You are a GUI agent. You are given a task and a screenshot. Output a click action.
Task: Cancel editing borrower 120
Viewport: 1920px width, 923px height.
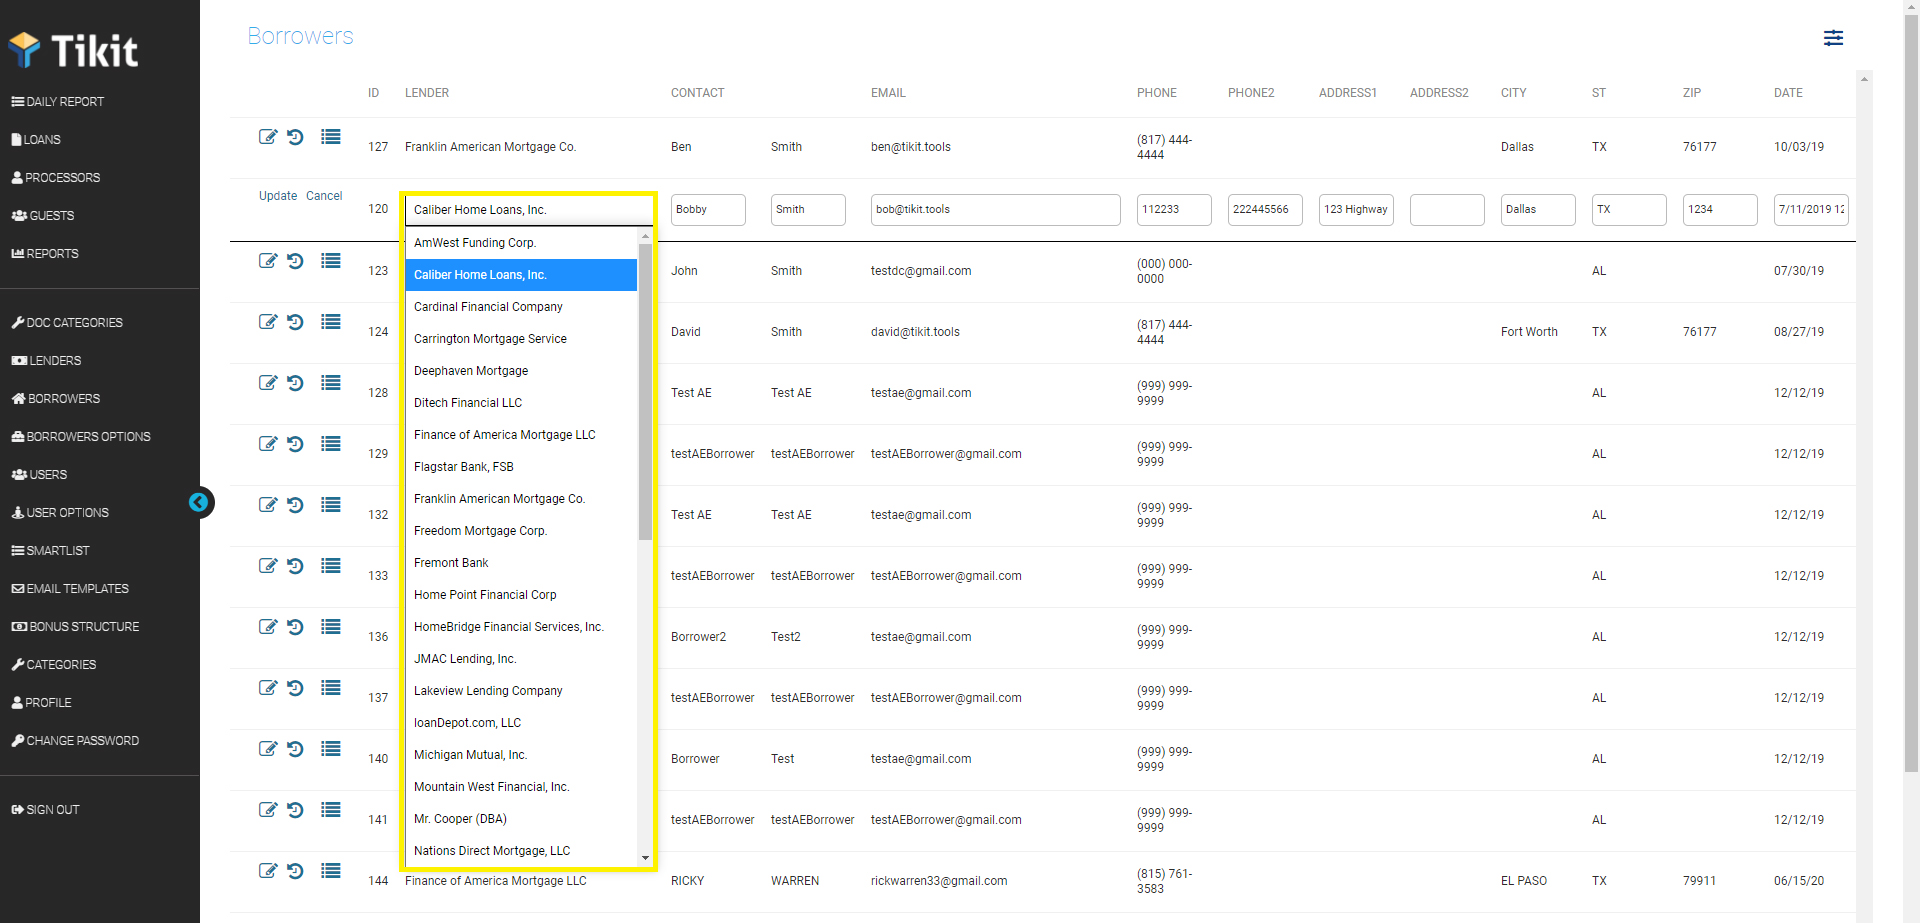point(324,196)
